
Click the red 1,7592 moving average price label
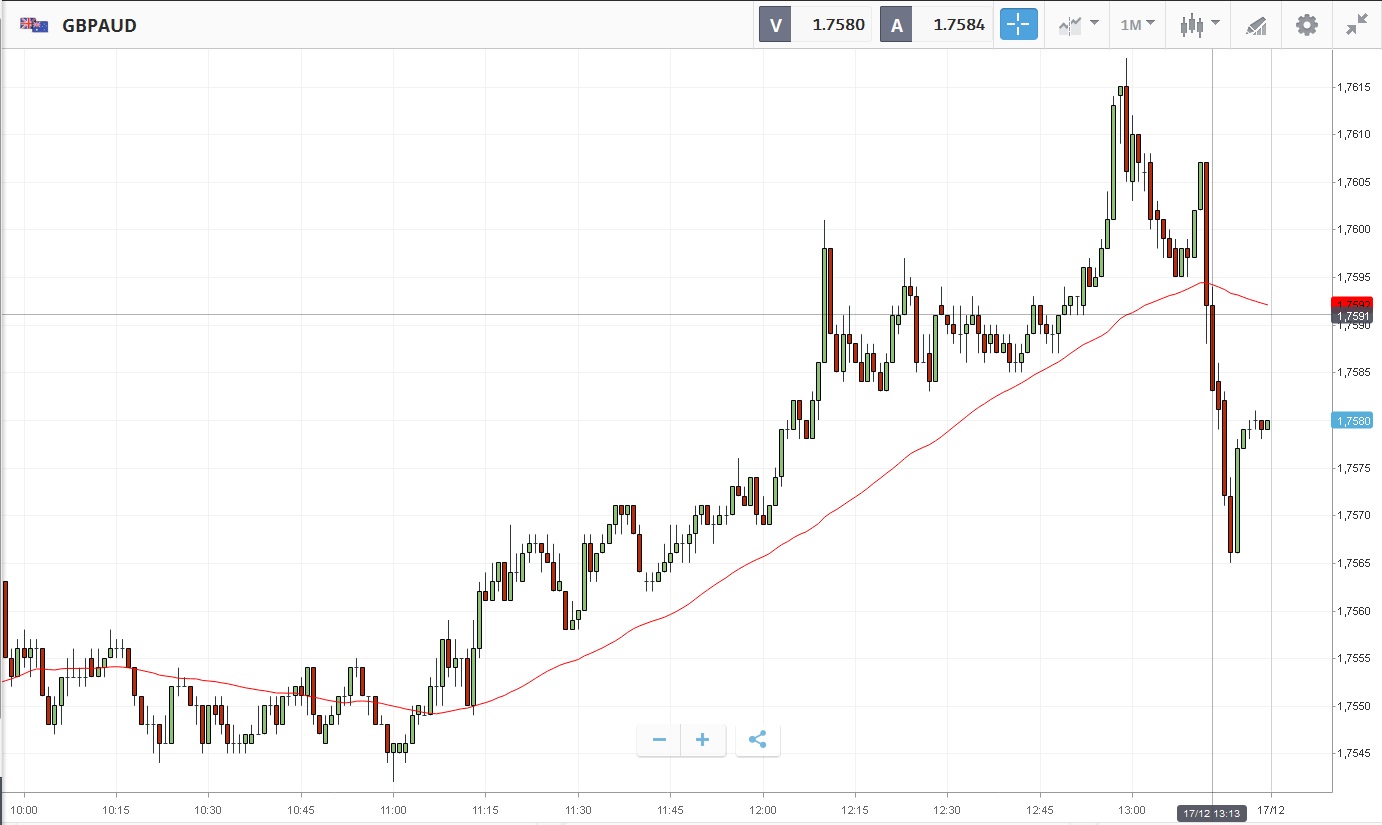[1352, 302]
